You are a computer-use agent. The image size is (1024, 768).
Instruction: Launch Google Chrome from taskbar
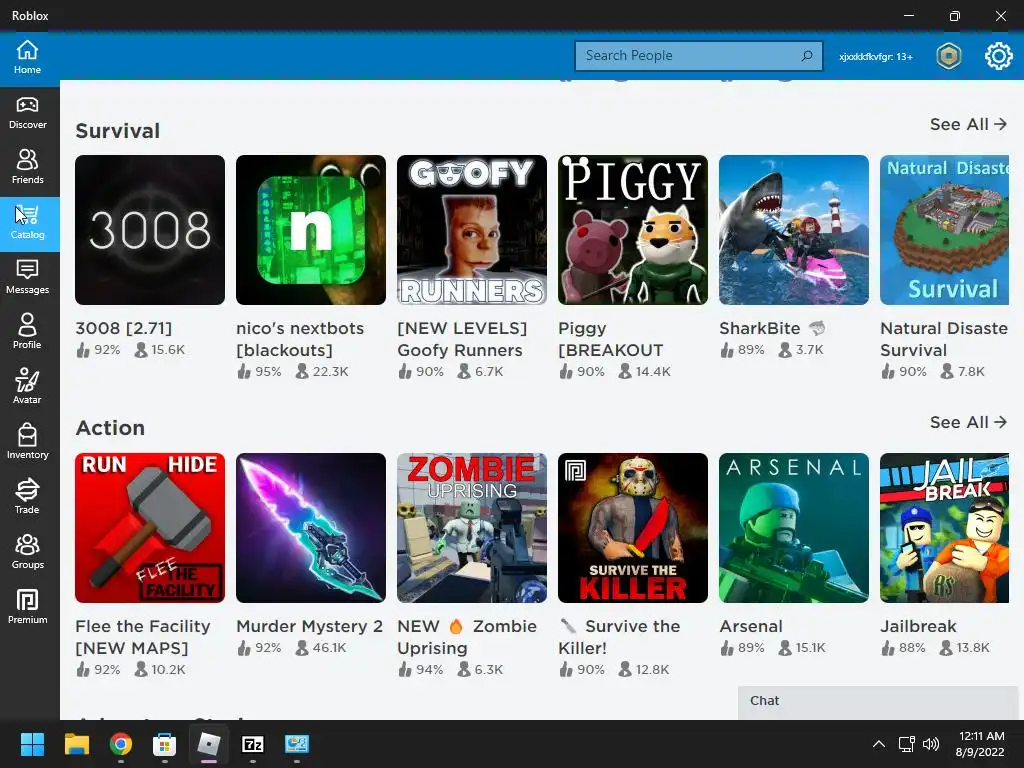121,744
